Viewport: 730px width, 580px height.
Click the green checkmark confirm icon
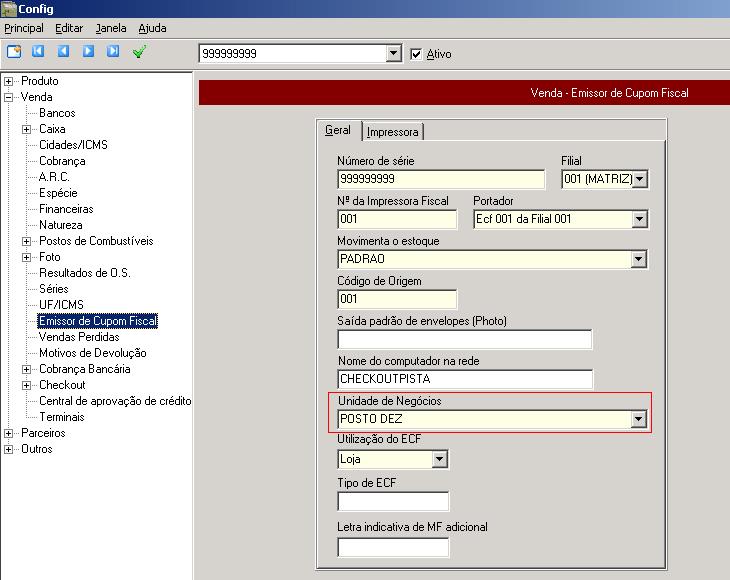click(139, 52)
